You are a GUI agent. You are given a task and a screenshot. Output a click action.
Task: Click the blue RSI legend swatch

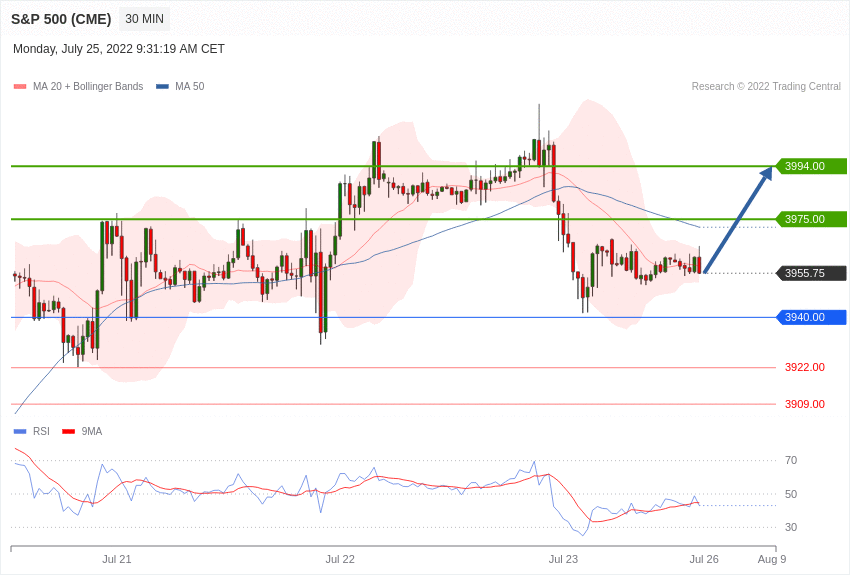click(20, 432)
